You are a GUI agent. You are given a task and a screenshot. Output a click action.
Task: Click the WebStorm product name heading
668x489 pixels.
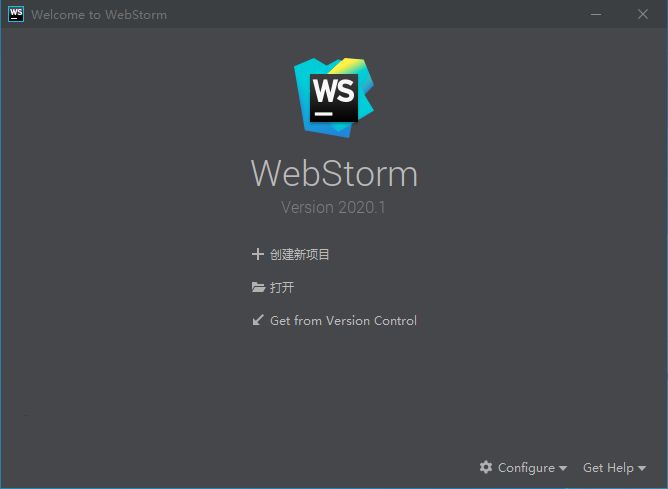334,173
